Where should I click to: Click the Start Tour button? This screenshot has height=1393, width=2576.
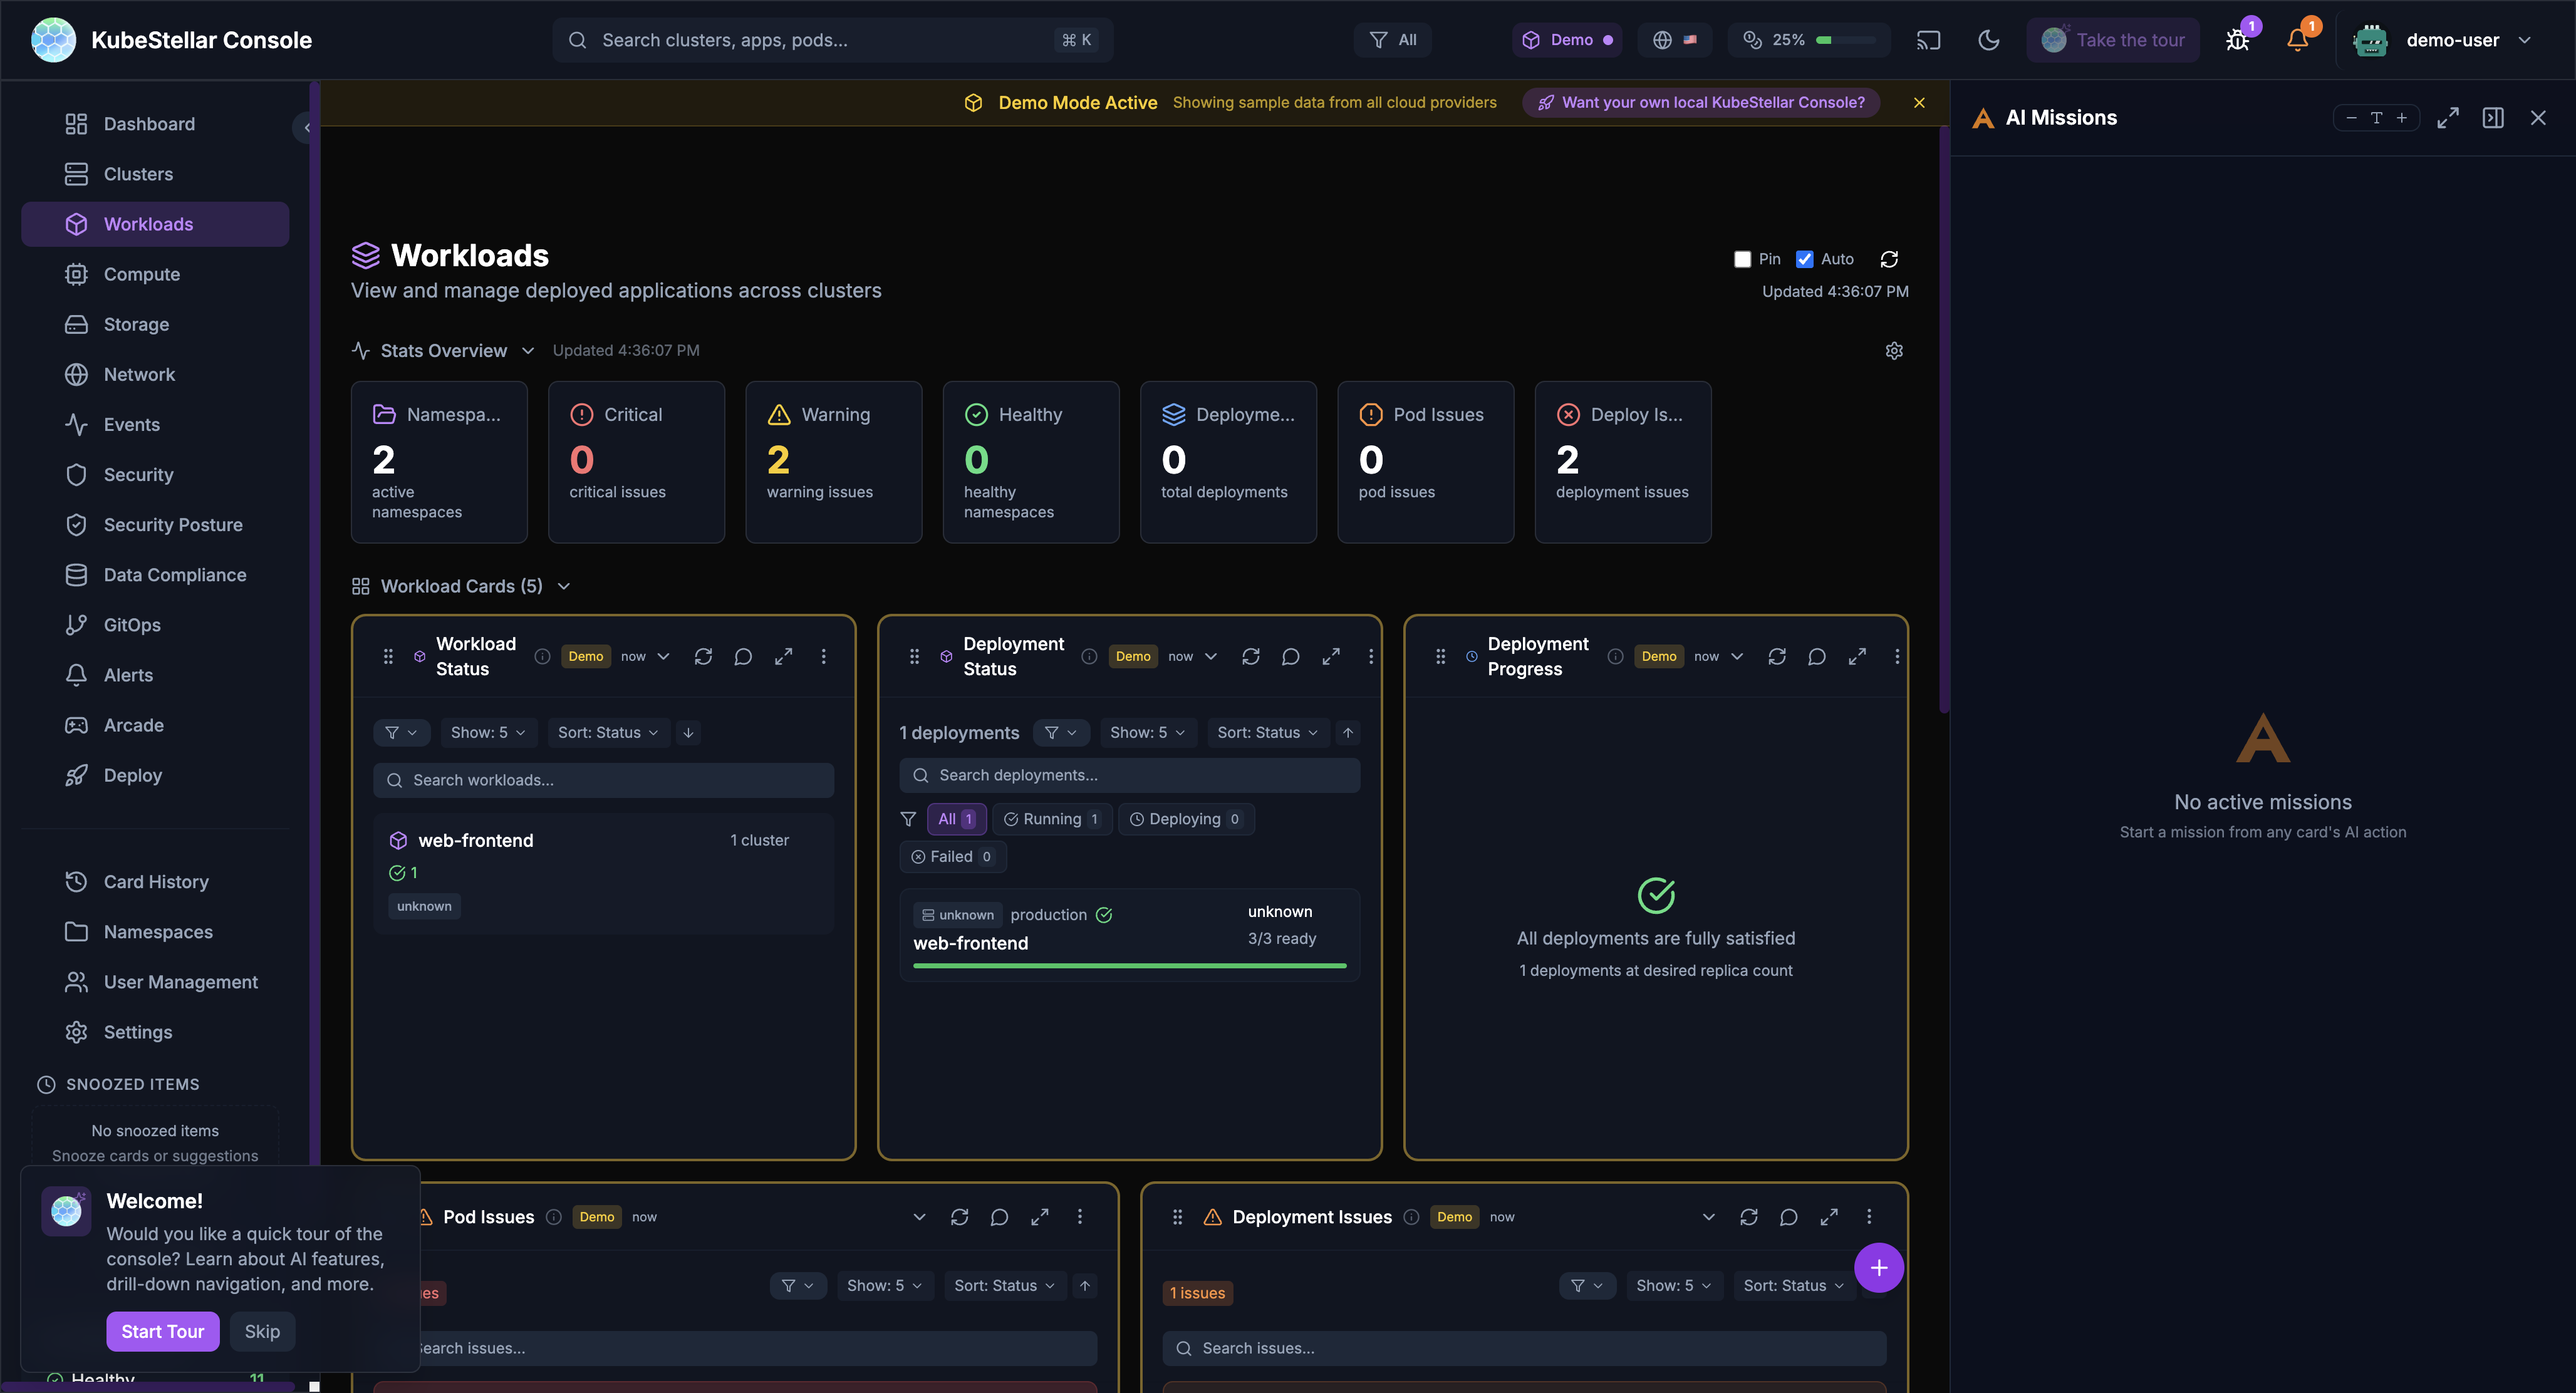[x=162, y=1331]
